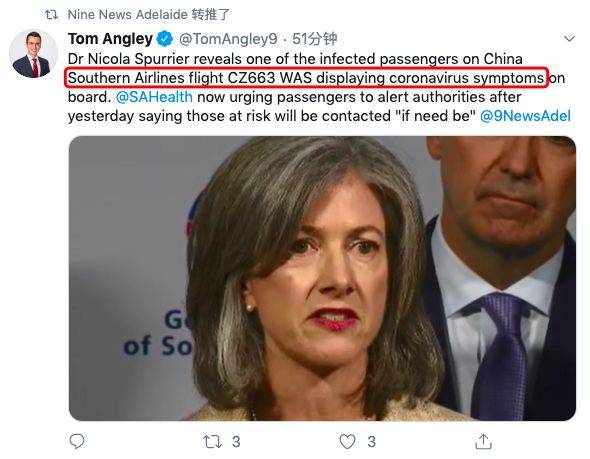Click the retweet count number 3
Image resolution: width=590 pixels, height=459 pixels.
(x=236, y=442)
